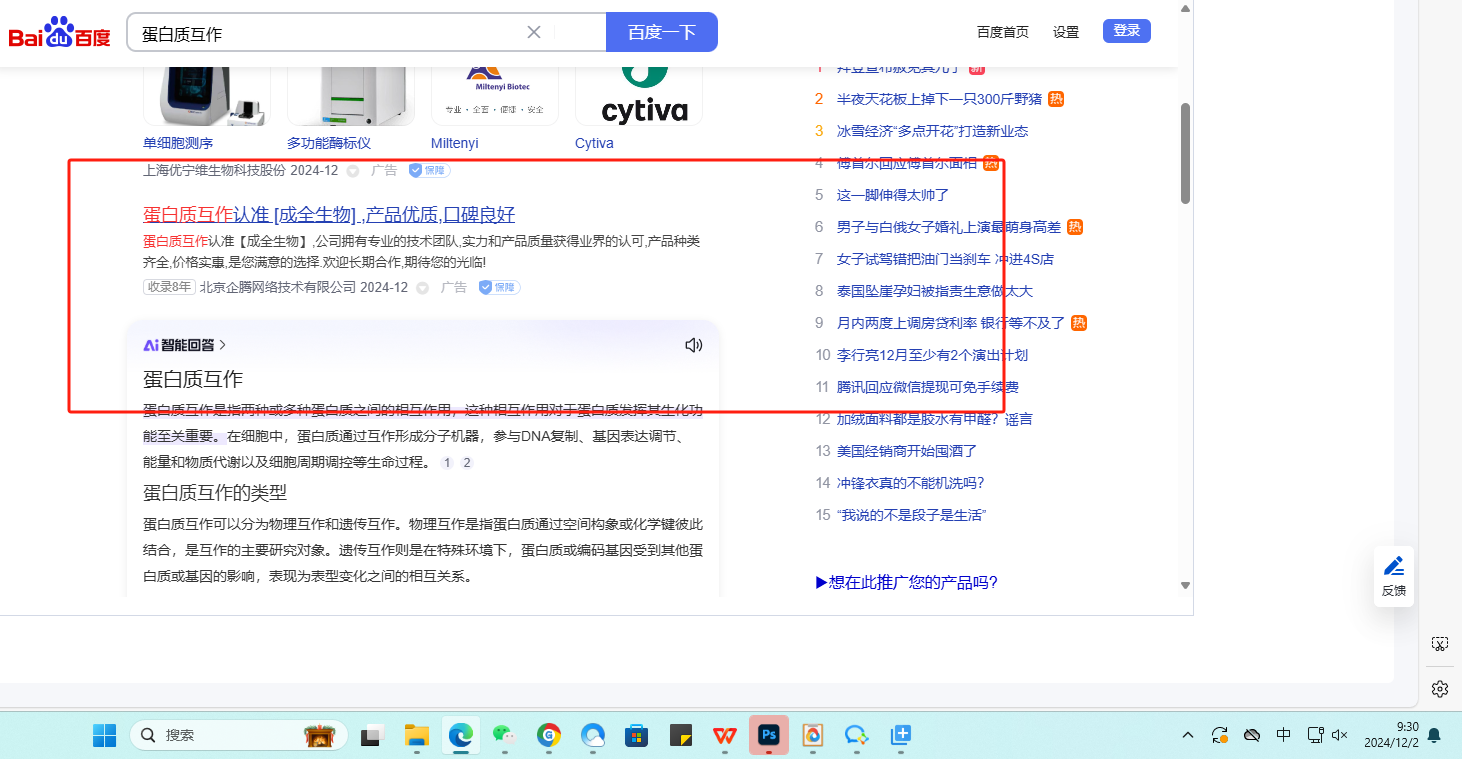Click the page vertical scrollbar thumb
1462x759 pixels.
[1186, 153]
